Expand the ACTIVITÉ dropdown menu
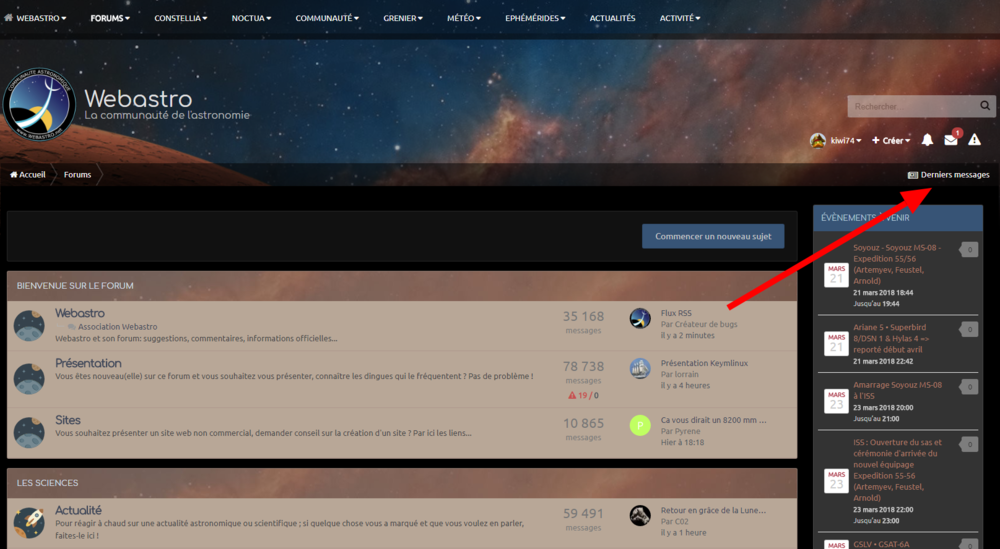Viewport: 1000px width, 549px height. (x=680, y=18)
